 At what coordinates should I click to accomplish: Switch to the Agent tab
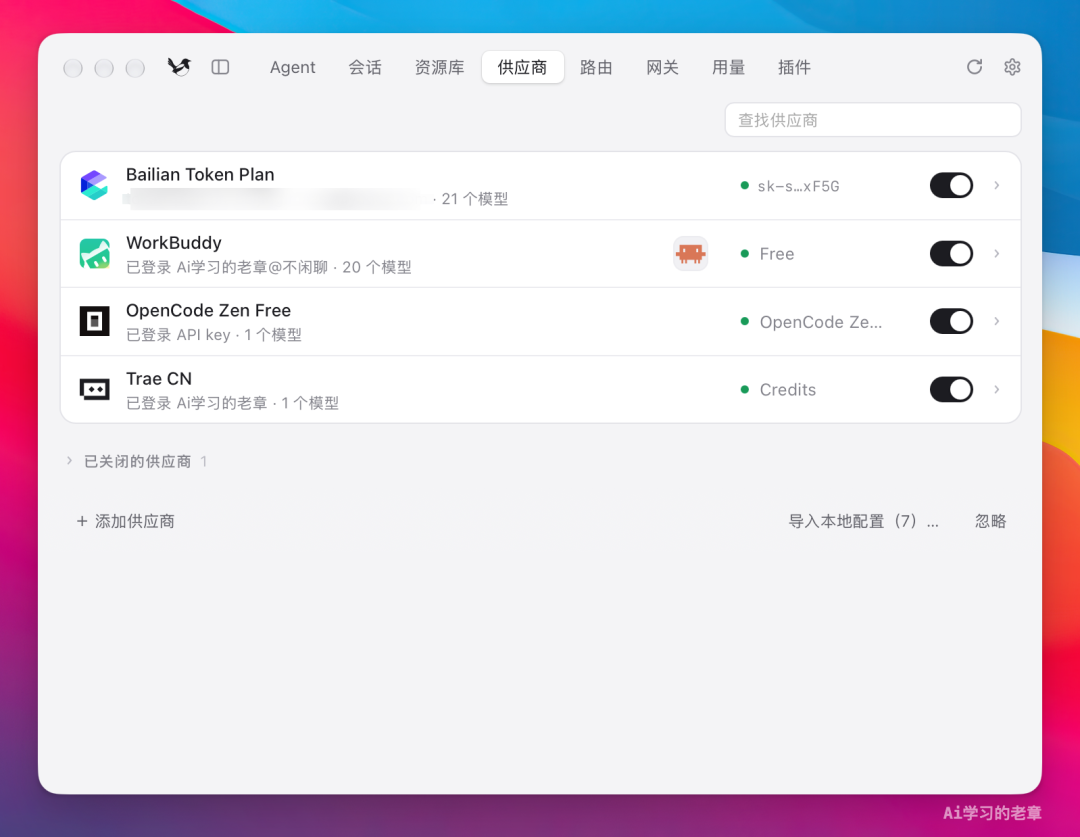[x=292, y=67]
